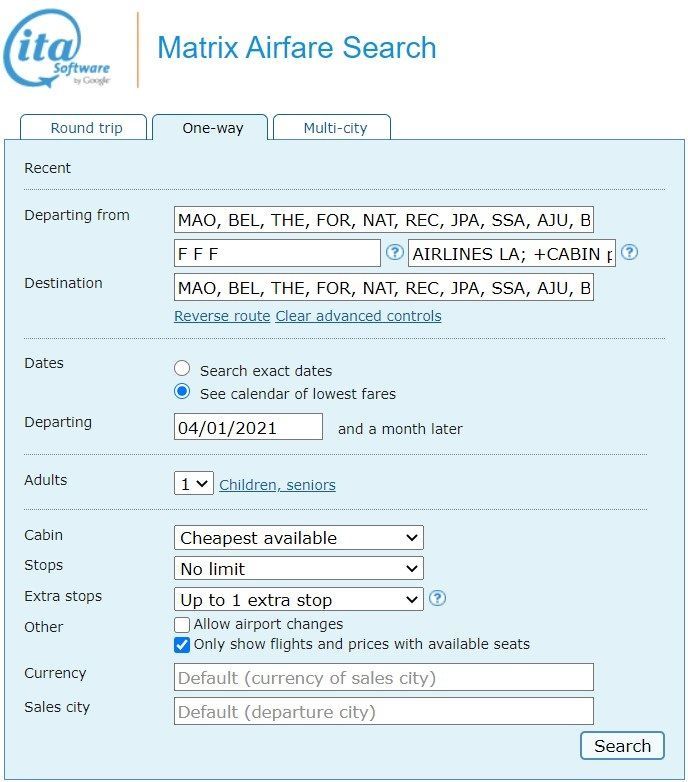Click the 'and a month later' text
The image size is (688, 782).
(x=400, y=429)
